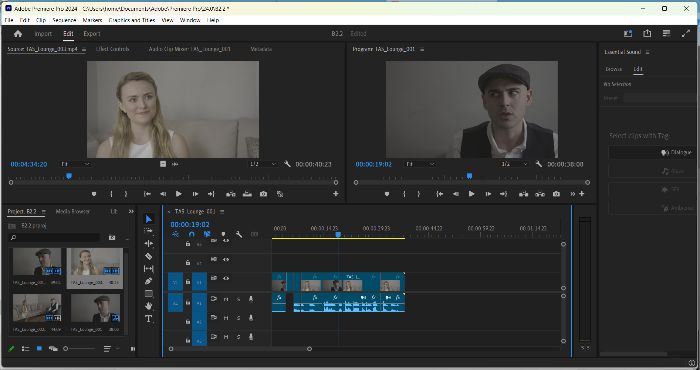Image resolution: width=700 pixels, height=370 pixels.
Task: Export frame camera icon in Source monitor
Action: coord(264,194)
